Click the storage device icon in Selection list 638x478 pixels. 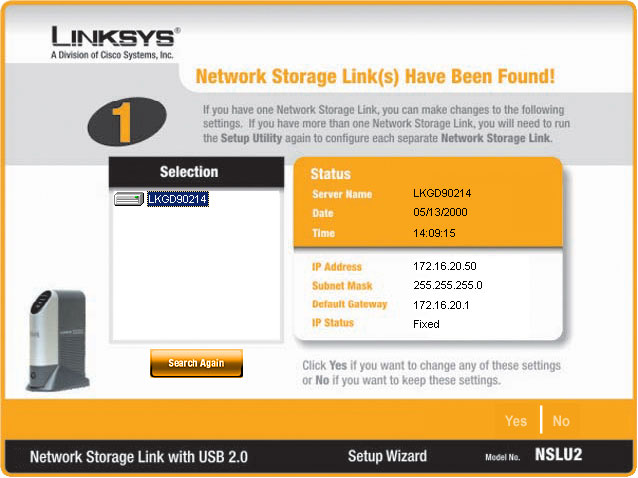129,200
